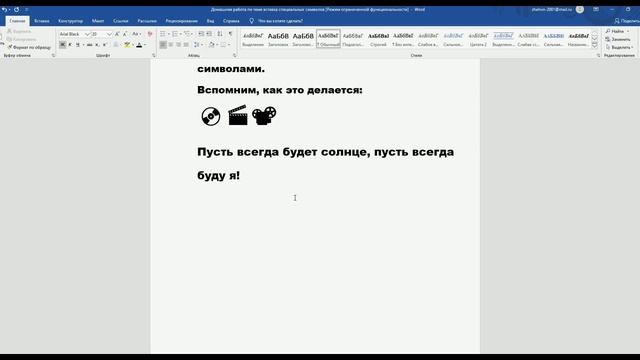
Task: Toggle superscript formatting
Action: 105,44
